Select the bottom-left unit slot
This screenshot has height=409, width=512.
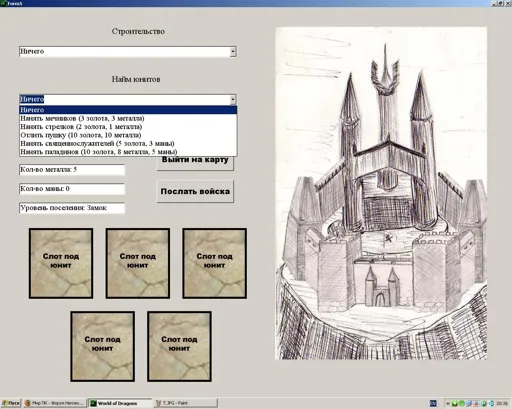(x=103, y=346)
